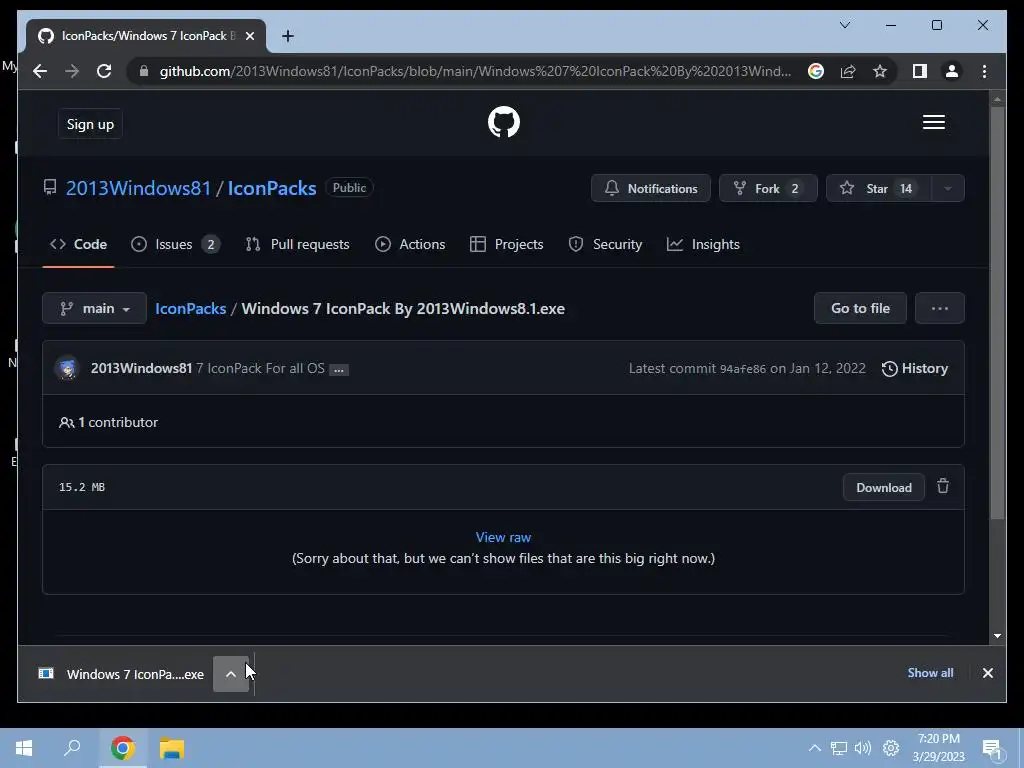
Task: Click the address bar URL field
Action: 475,71
